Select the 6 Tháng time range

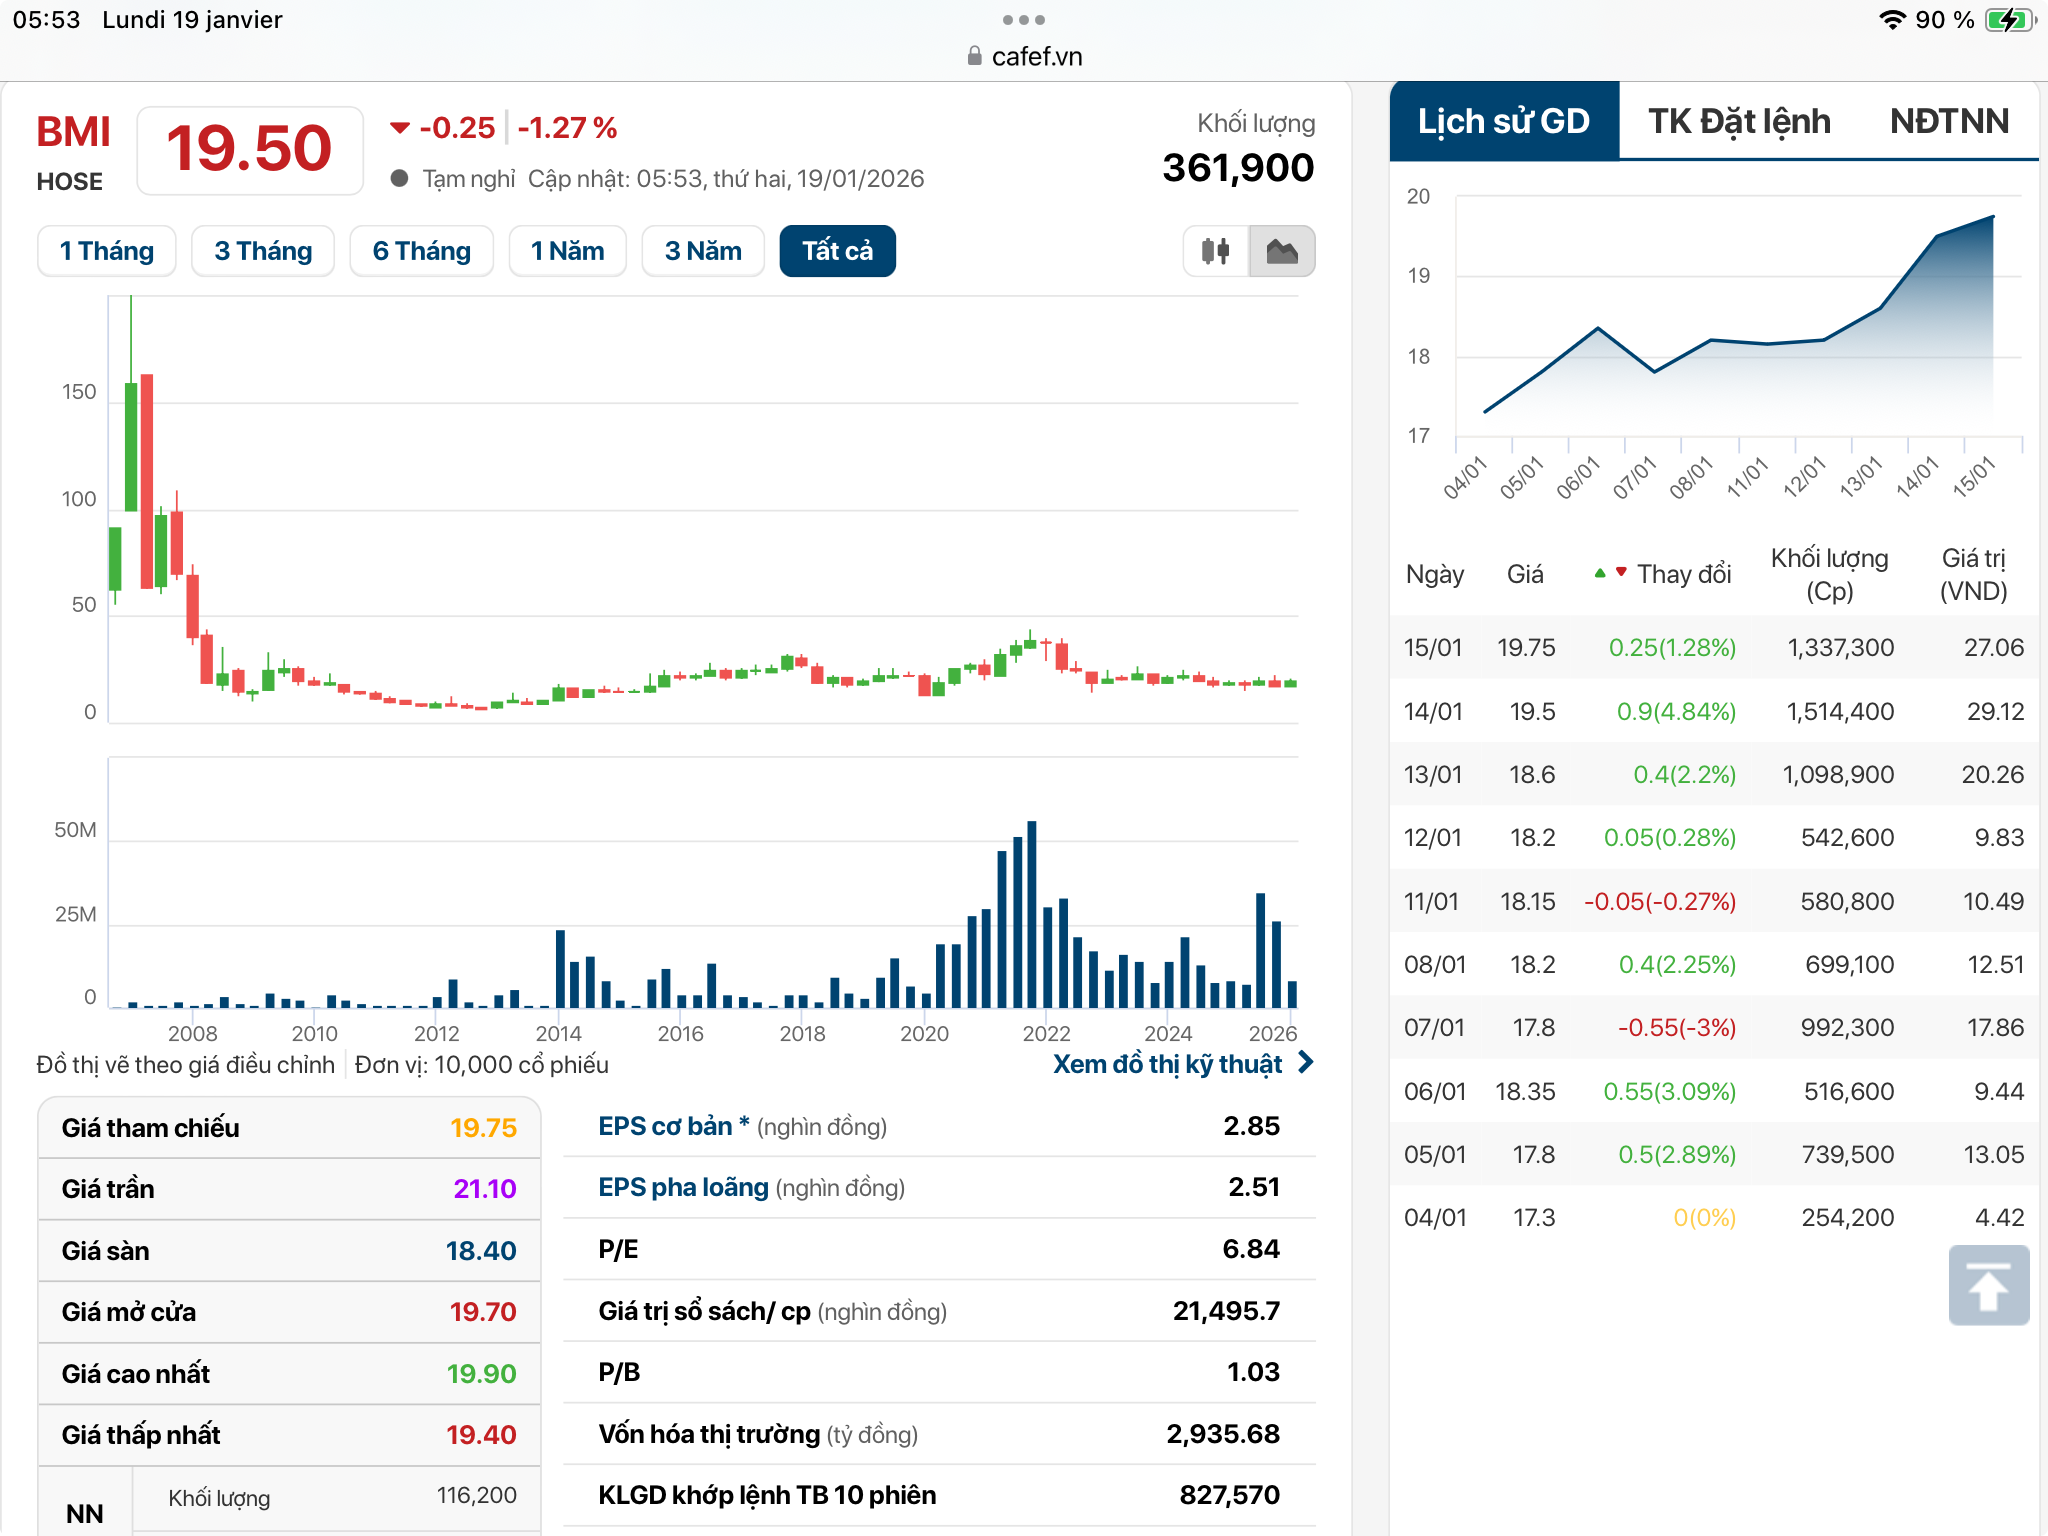click(421, 251)
